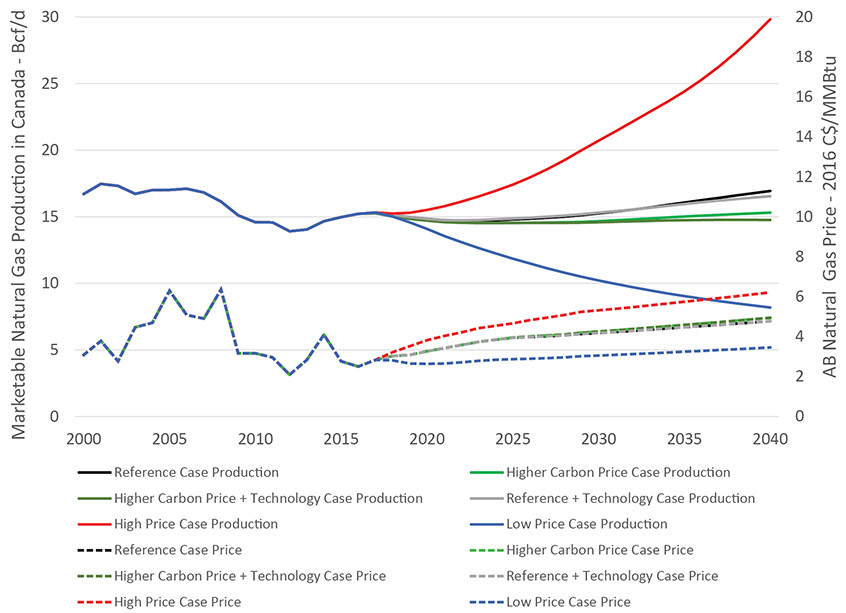Select the green Higher Carbon Price Case Production marker
The image size is (846, 613).
point(487,472)
